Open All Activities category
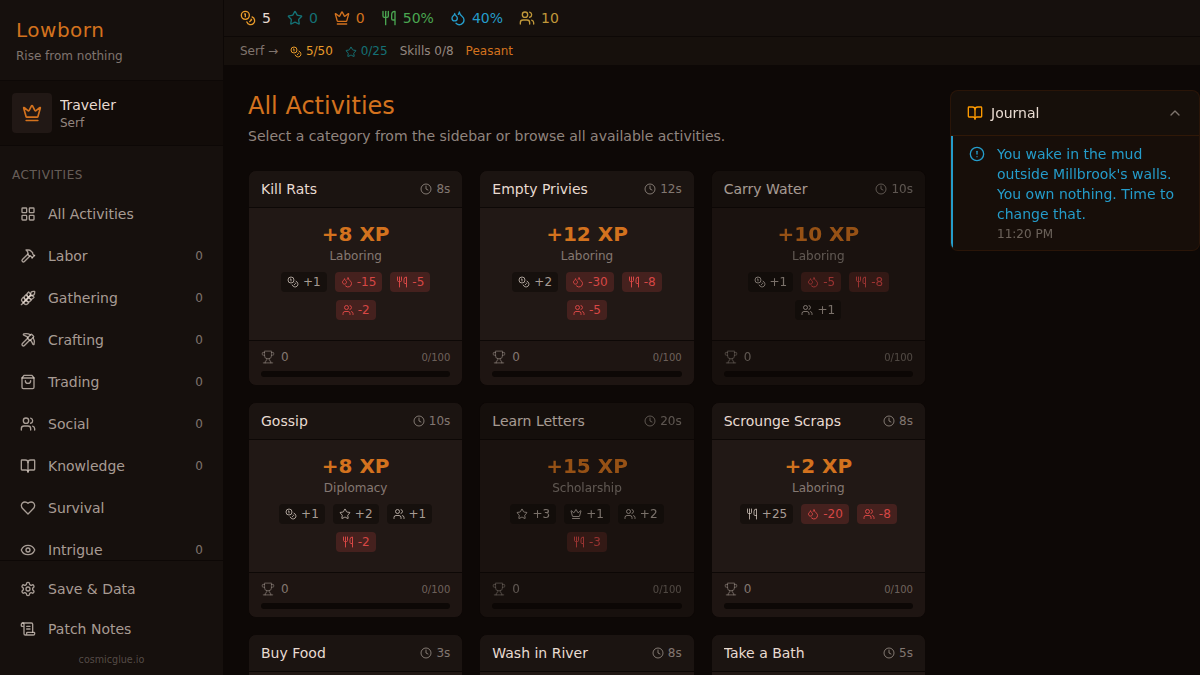 [x=111, y=214]
